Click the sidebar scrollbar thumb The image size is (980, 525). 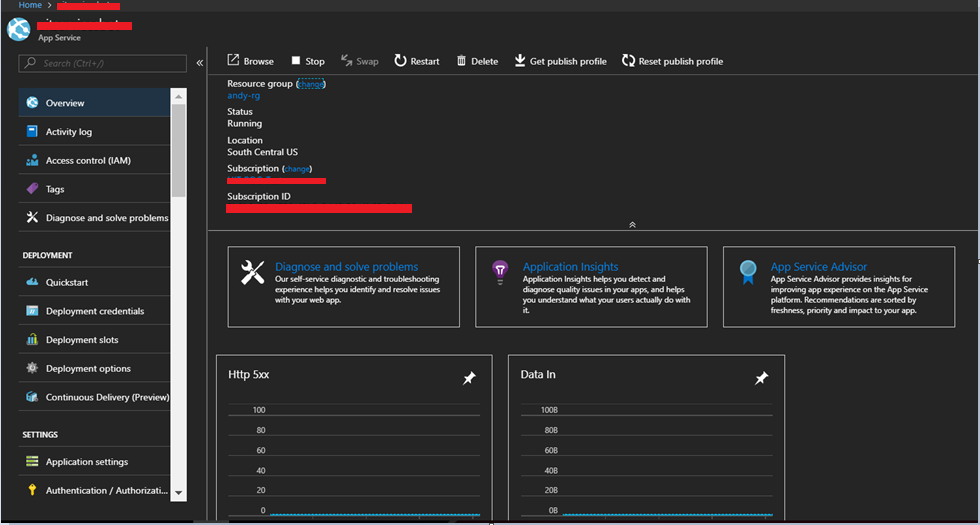tap(178, 150)
